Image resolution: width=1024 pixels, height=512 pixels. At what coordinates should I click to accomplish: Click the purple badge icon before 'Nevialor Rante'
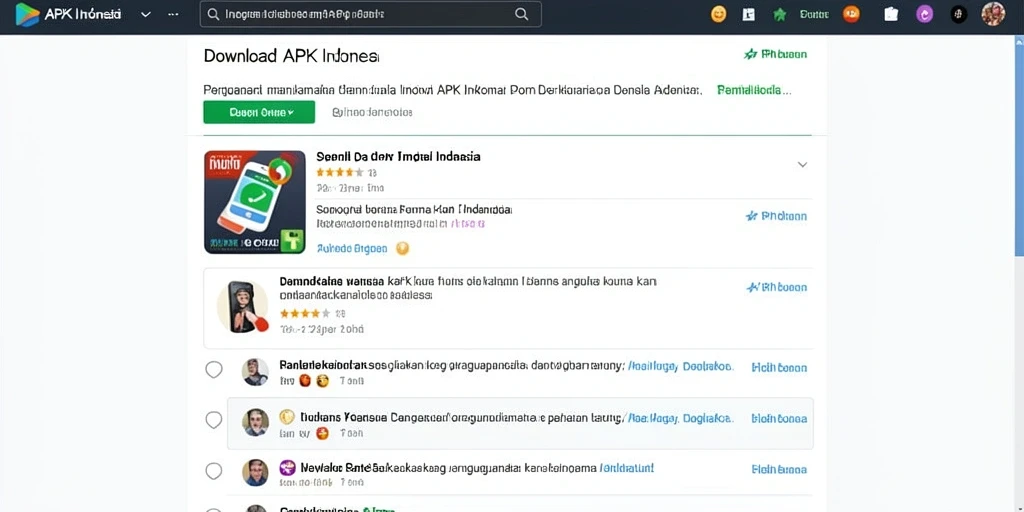[x=287, y=468]
